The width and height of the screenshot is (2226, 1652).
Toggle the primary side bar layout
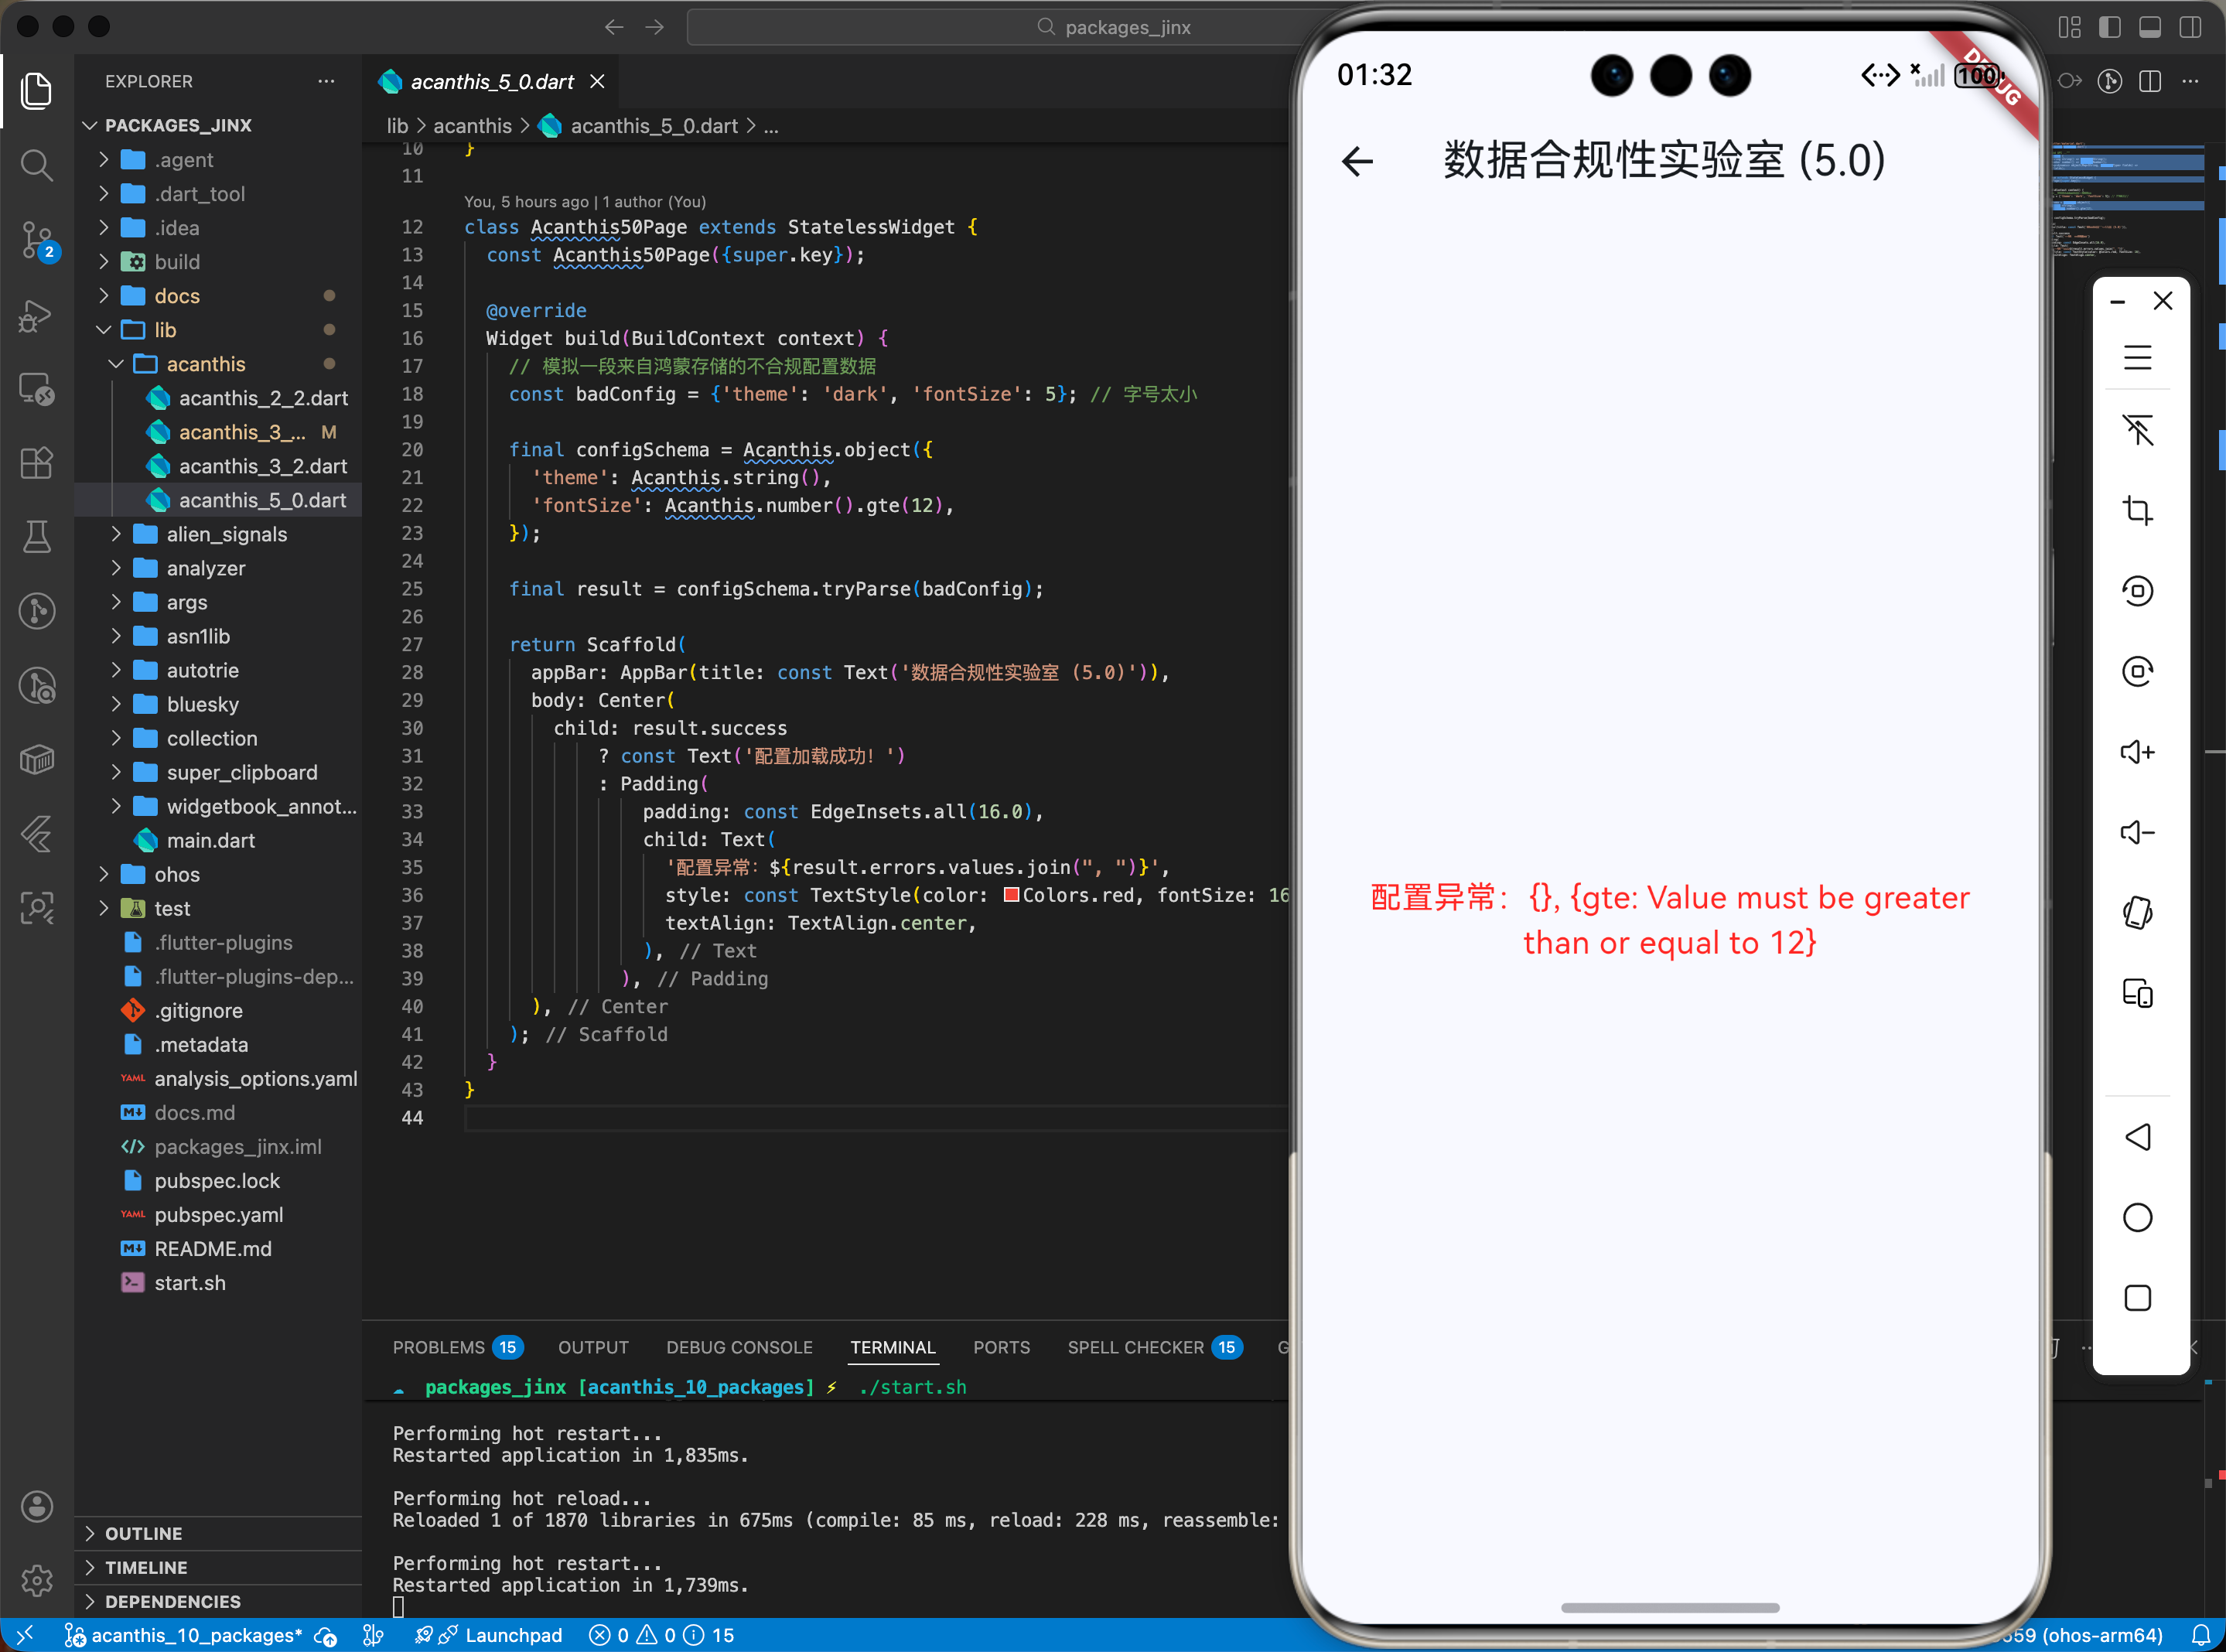(2110, 27)
